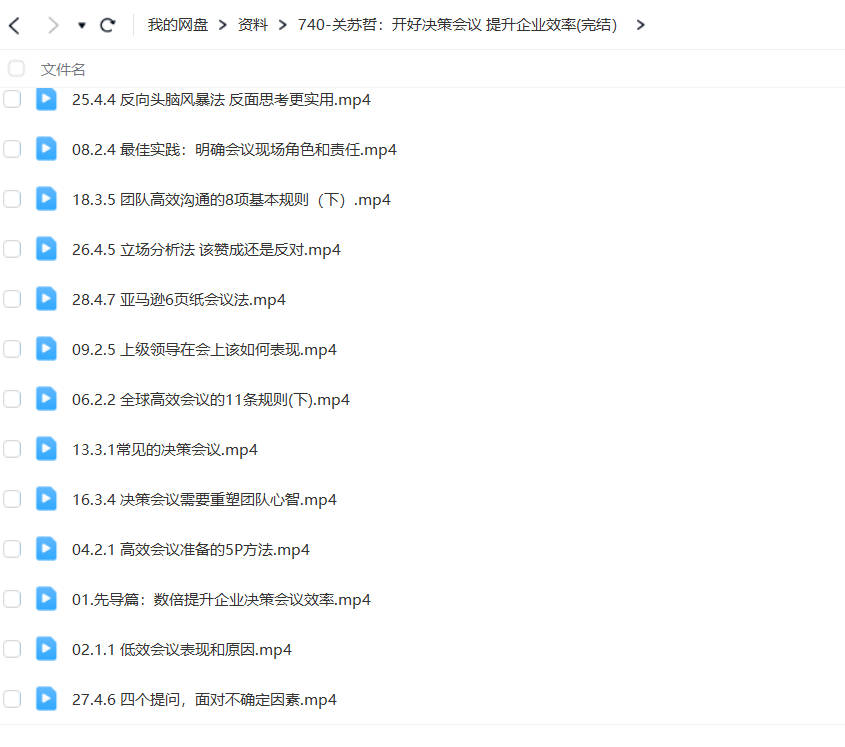Open file 18.3.5 团队高效沟通的8项基本规则（下）.mp4

point(231,200)
